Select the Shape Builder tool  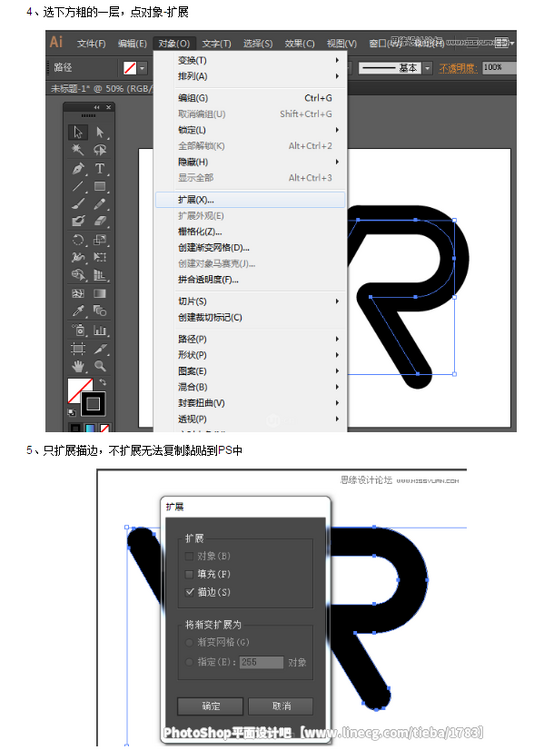click(78, 275)
